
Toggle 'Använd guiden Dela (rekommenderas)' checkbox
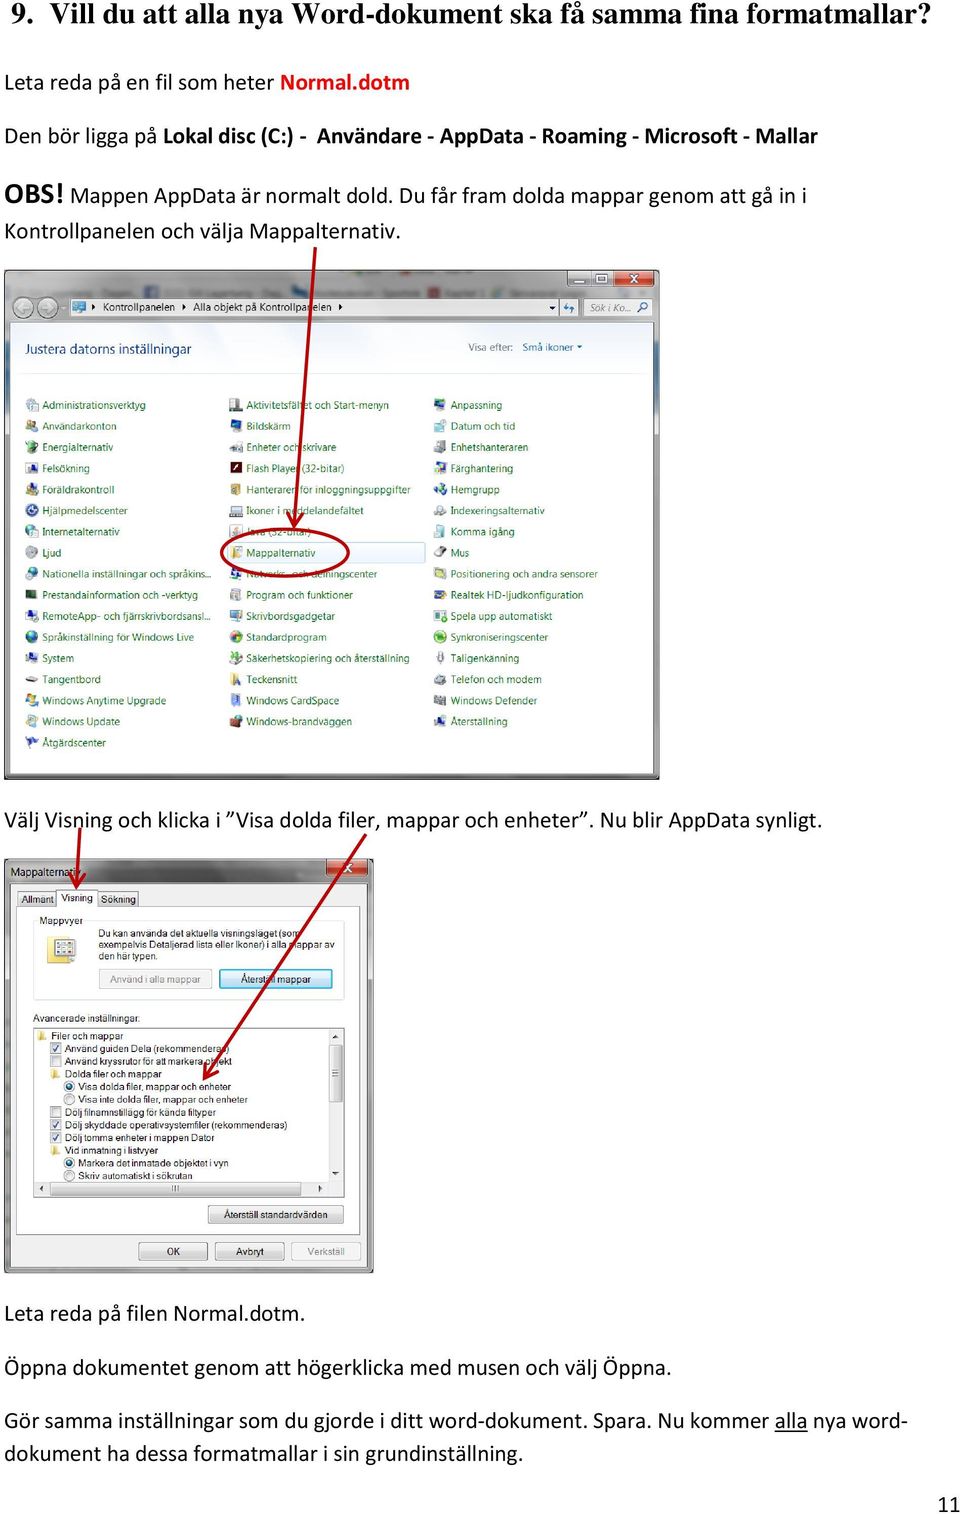pos(56,1049)
